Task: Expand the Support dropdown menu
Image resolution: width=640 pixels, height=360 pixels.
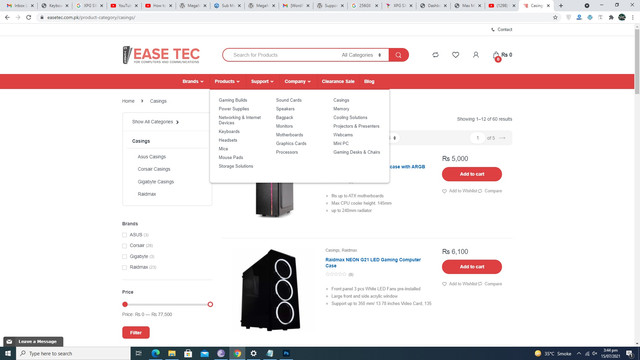Action: click(x=262, y=81)
